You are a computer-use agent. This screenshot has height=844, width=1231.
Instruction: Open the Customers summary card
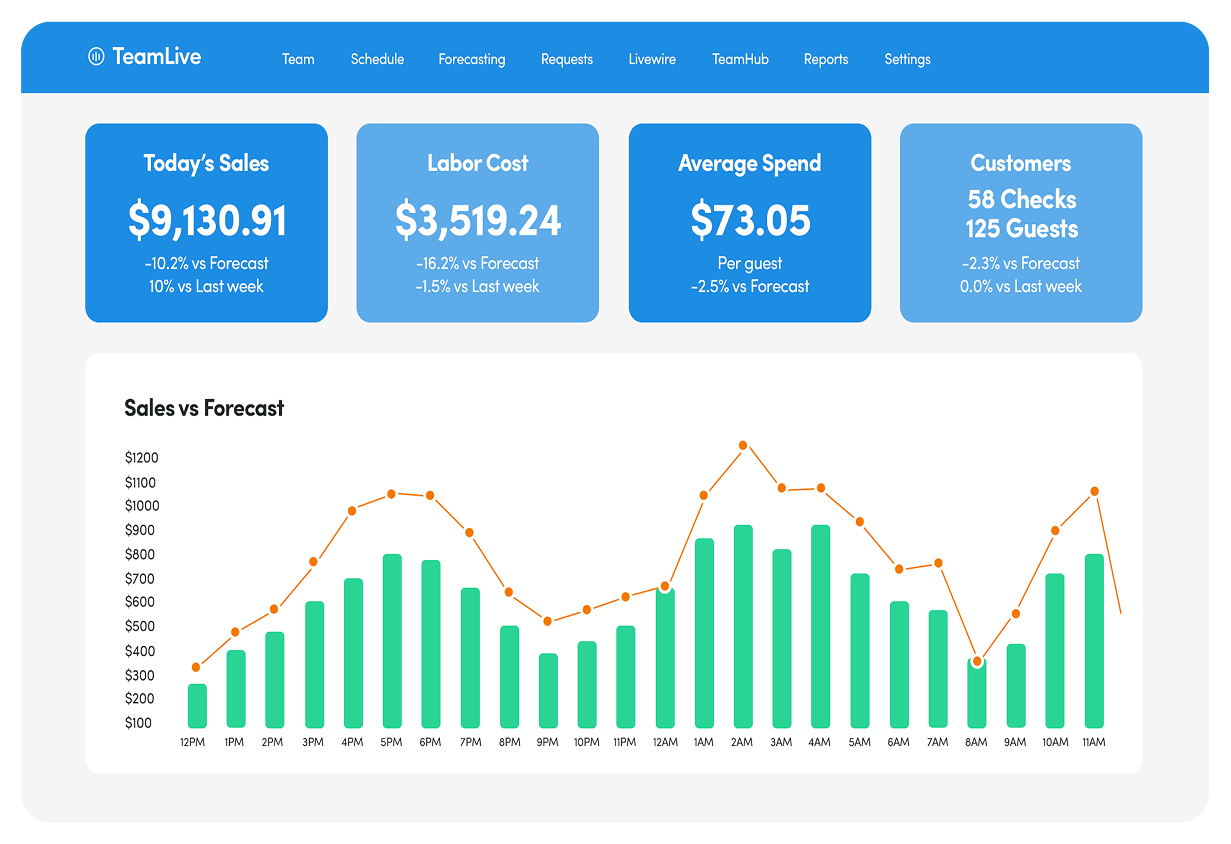1020,223
